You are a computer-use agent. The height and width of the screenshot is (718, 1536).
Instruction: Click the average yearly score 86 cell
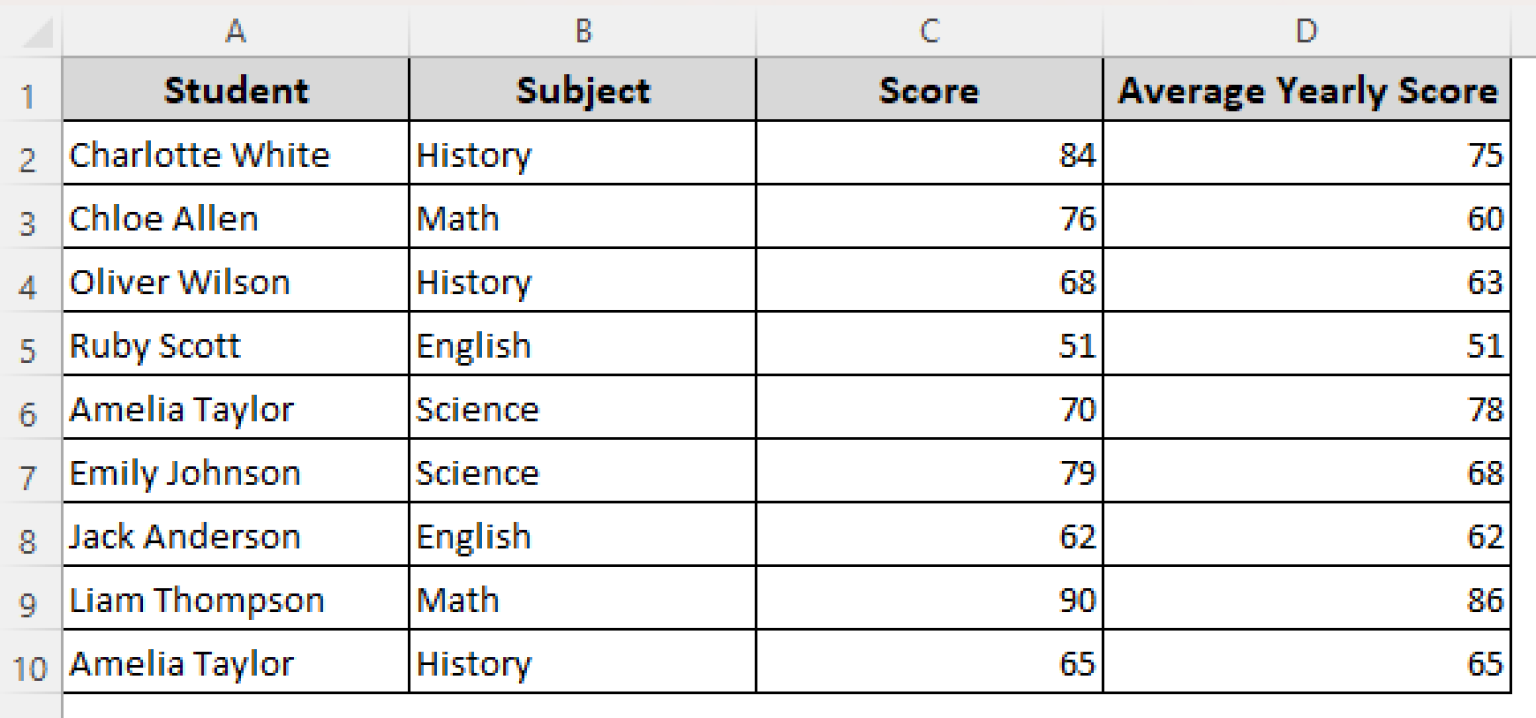(1307, 600)
